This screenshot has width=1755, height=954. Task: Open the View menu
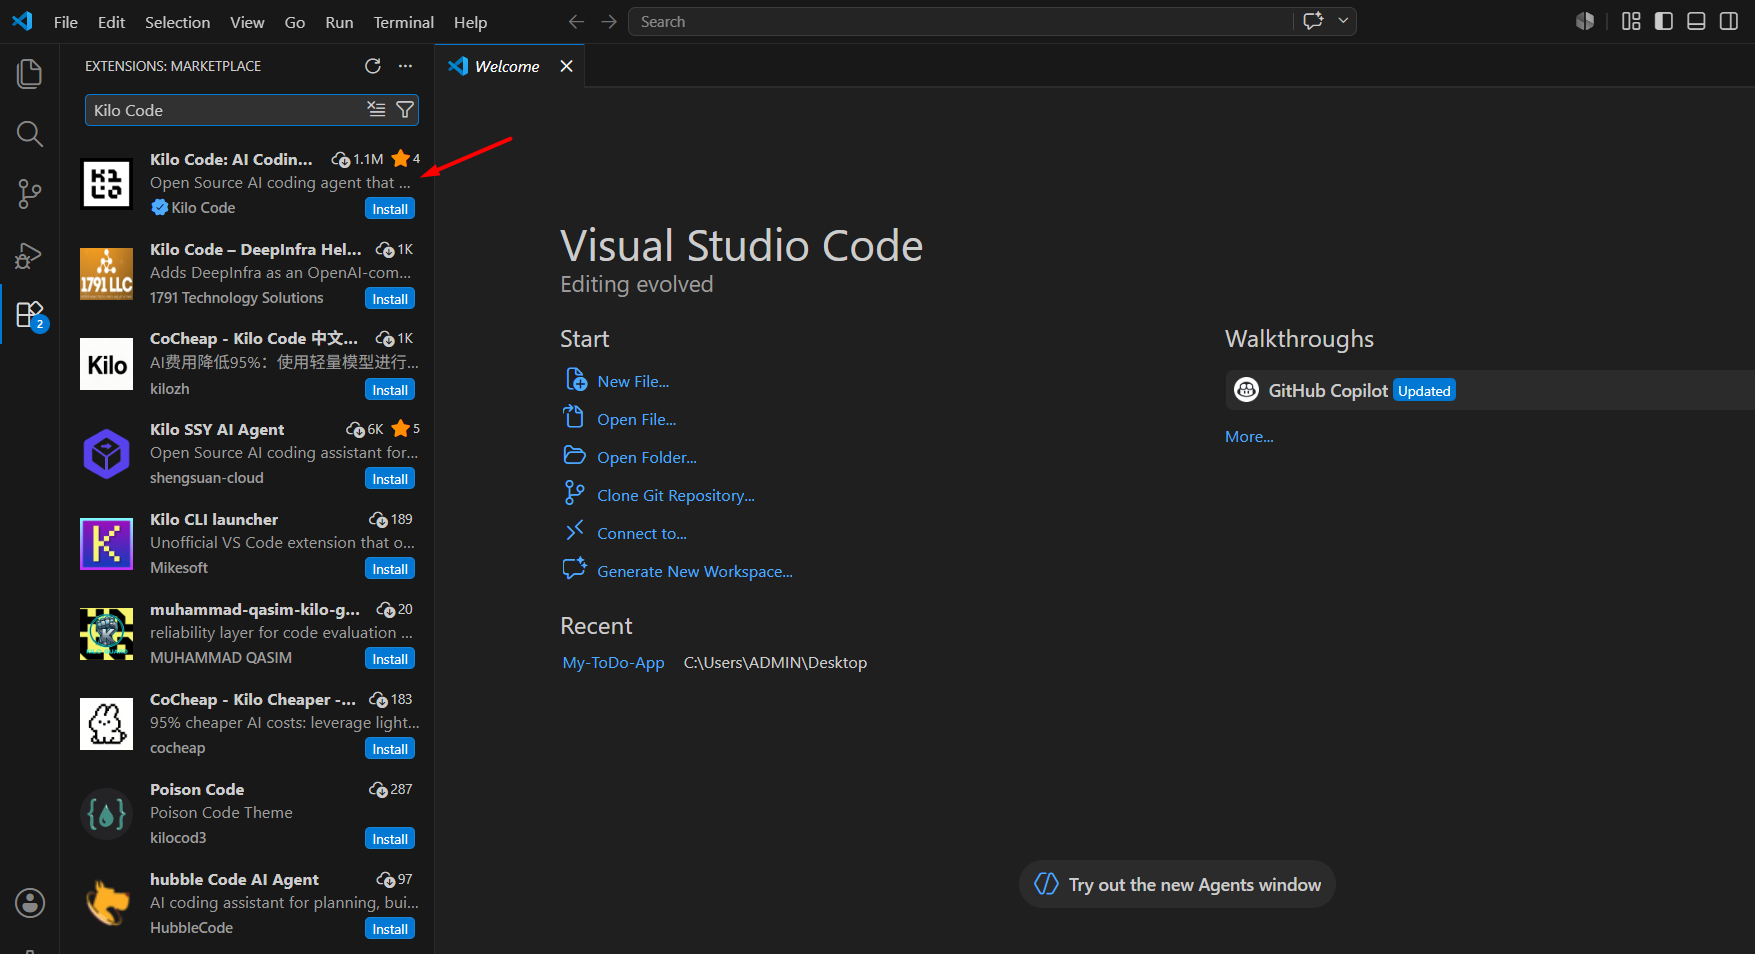[247, 22]
